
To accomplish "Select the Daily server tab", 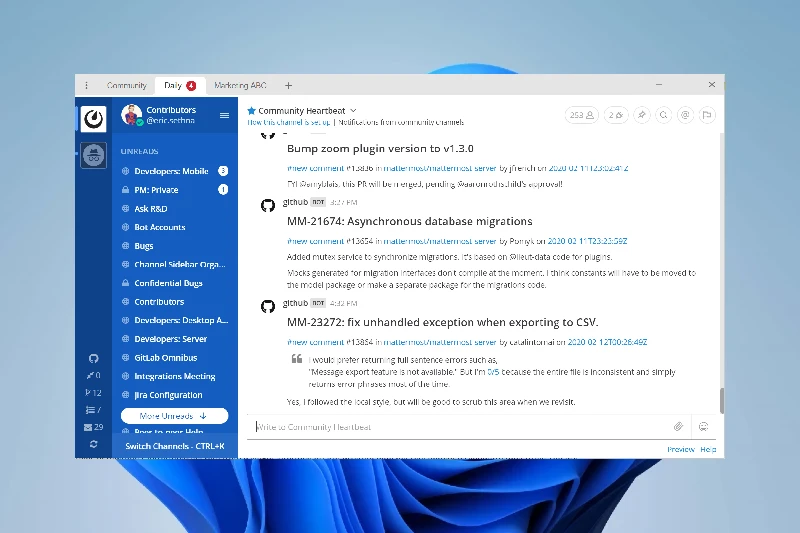I will coord(180,85).
